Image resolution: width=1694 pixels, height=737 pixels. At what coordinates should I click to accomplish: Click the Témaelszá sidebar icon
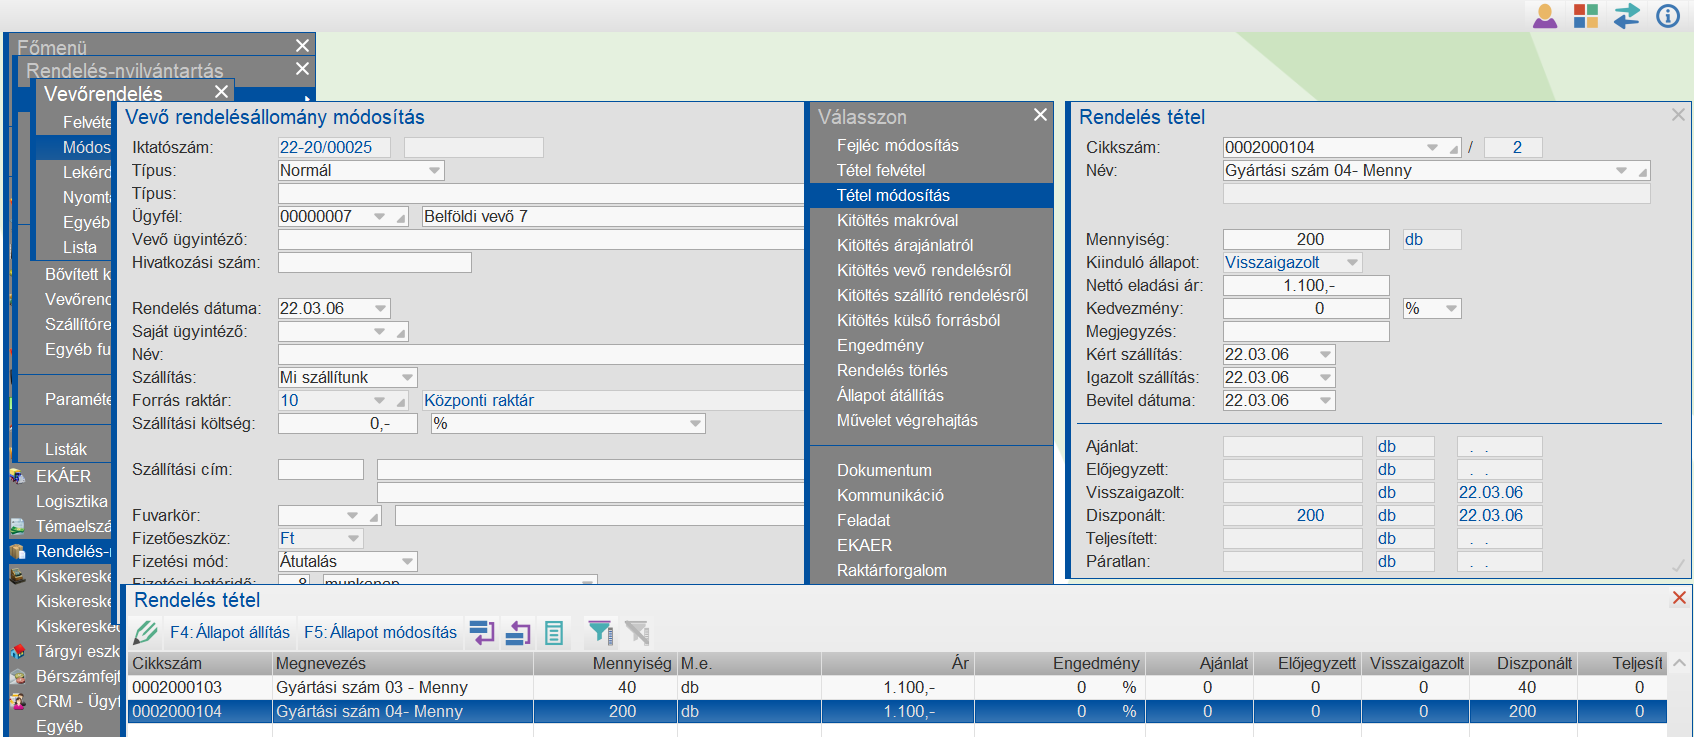tap(18, 526)
